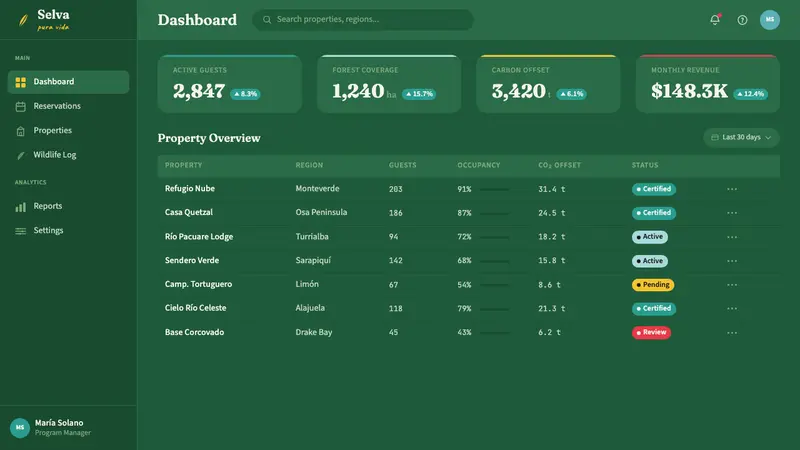Click the Property Overview heading
This screenshot has height=450, width=800.
click(x=209, y=138)
